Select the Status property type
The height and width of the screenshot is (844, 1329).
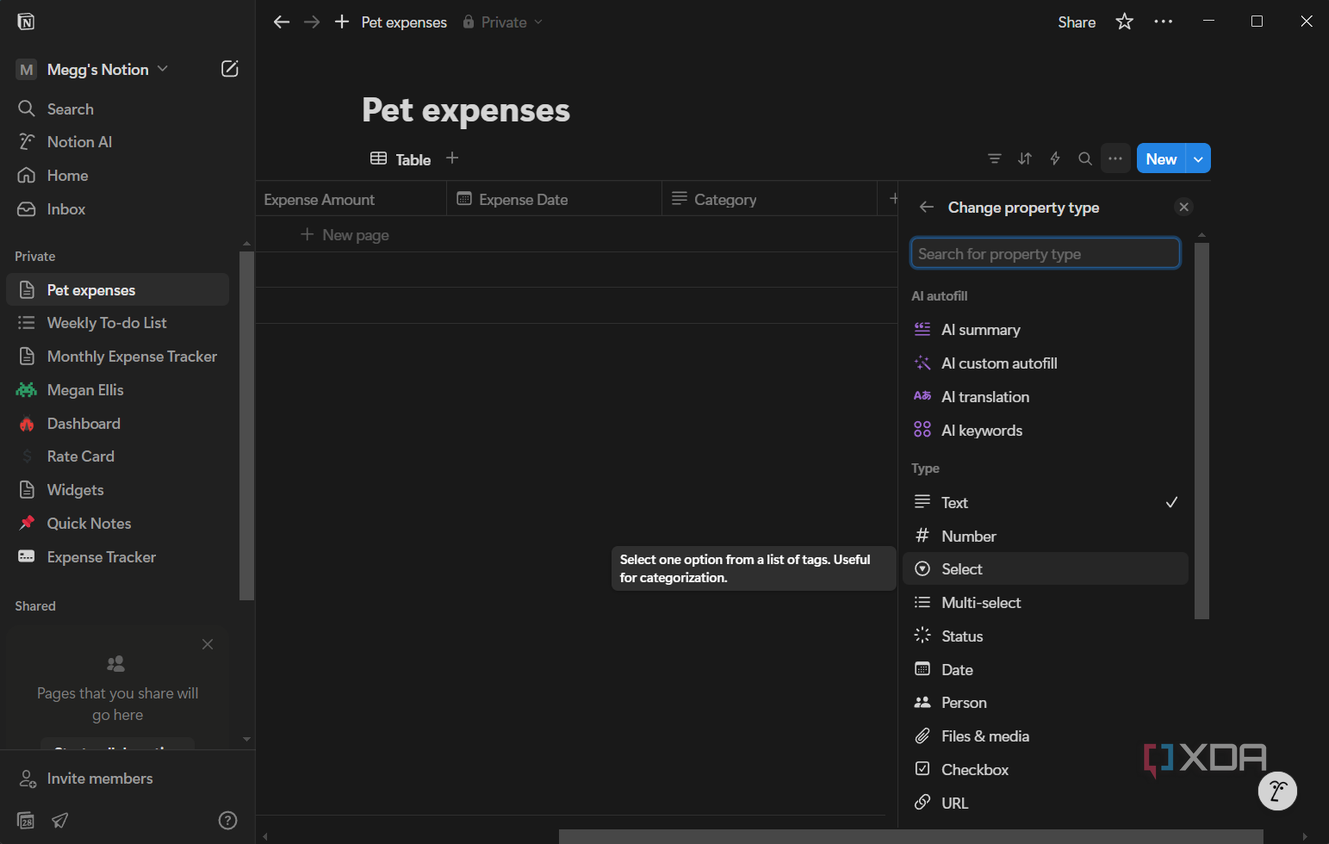click(x=1045, y=636)
